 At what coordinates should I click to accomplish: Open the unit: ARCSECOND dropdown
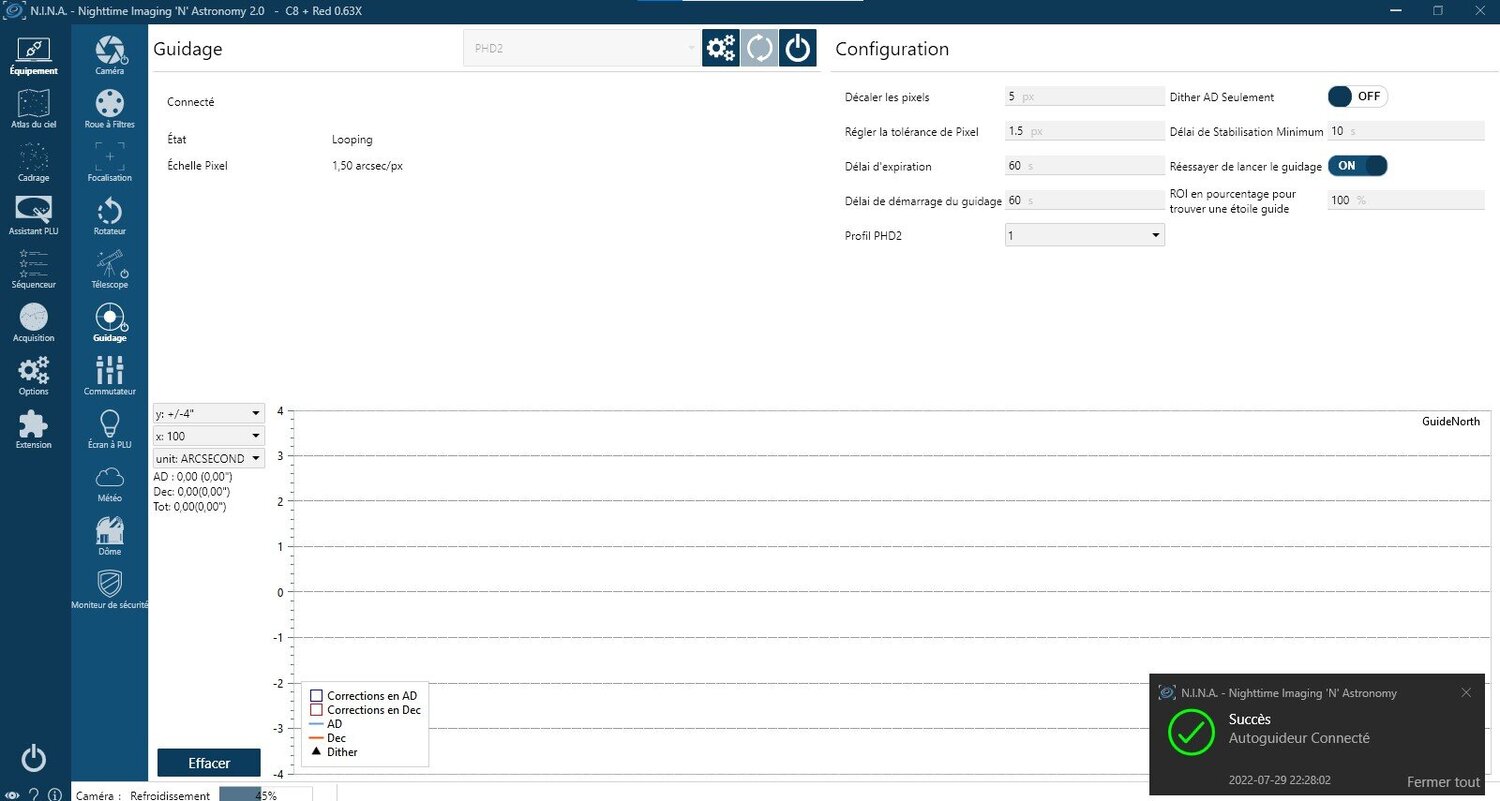pos(208,458)
